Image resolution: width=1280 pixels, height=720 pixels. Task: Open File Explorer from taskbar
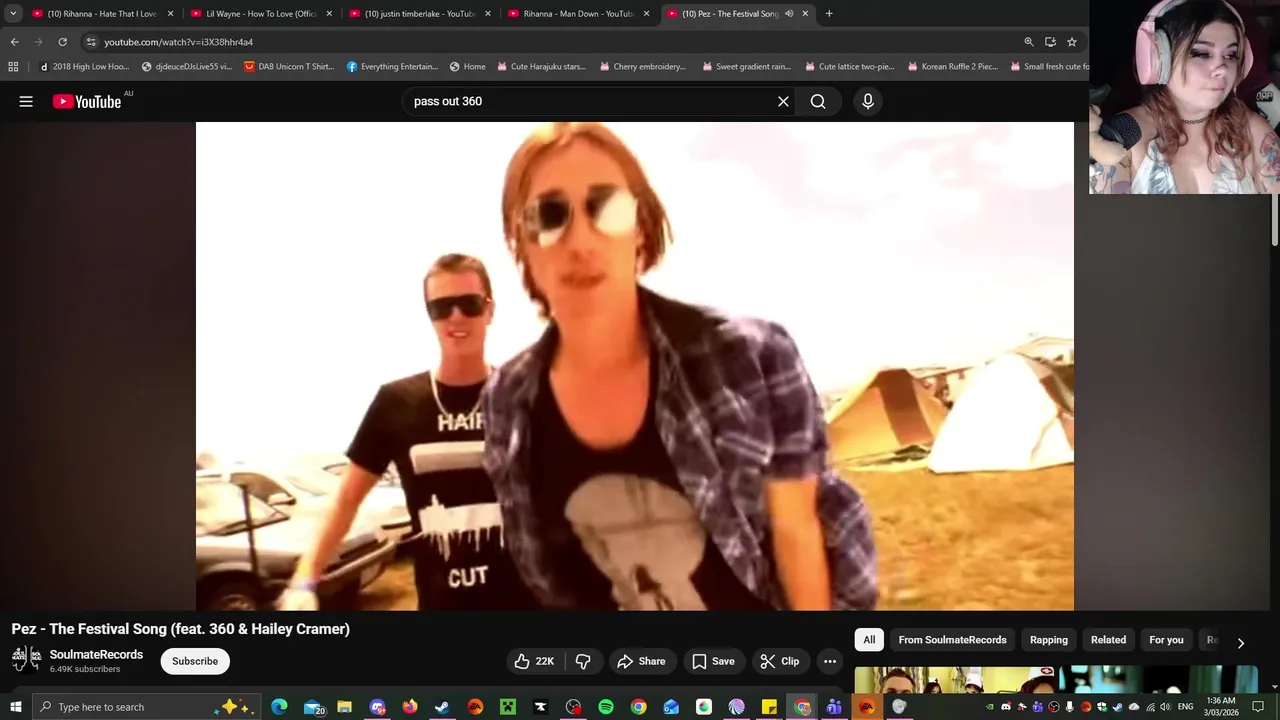point(344,707)
